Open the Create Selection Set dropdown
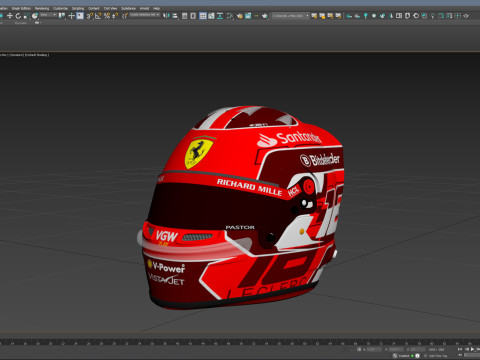Screen dimensions: 480x360 (x=144, y=15)
